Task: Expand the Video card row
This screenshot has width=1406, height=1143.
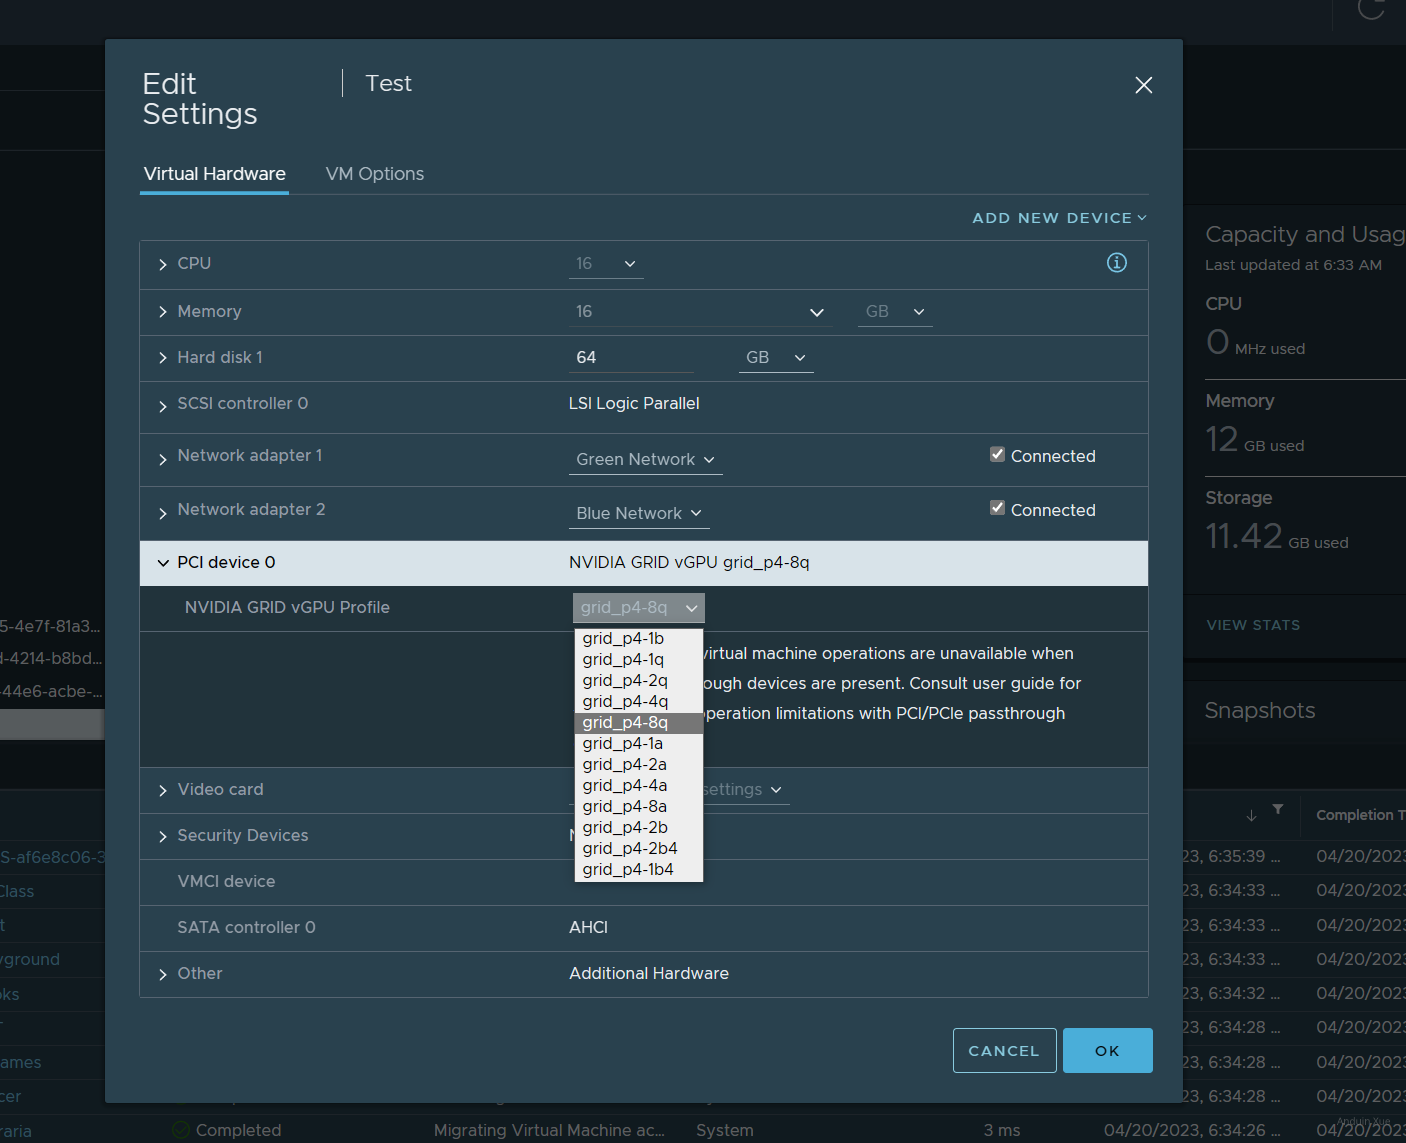Action: (163, 790)
